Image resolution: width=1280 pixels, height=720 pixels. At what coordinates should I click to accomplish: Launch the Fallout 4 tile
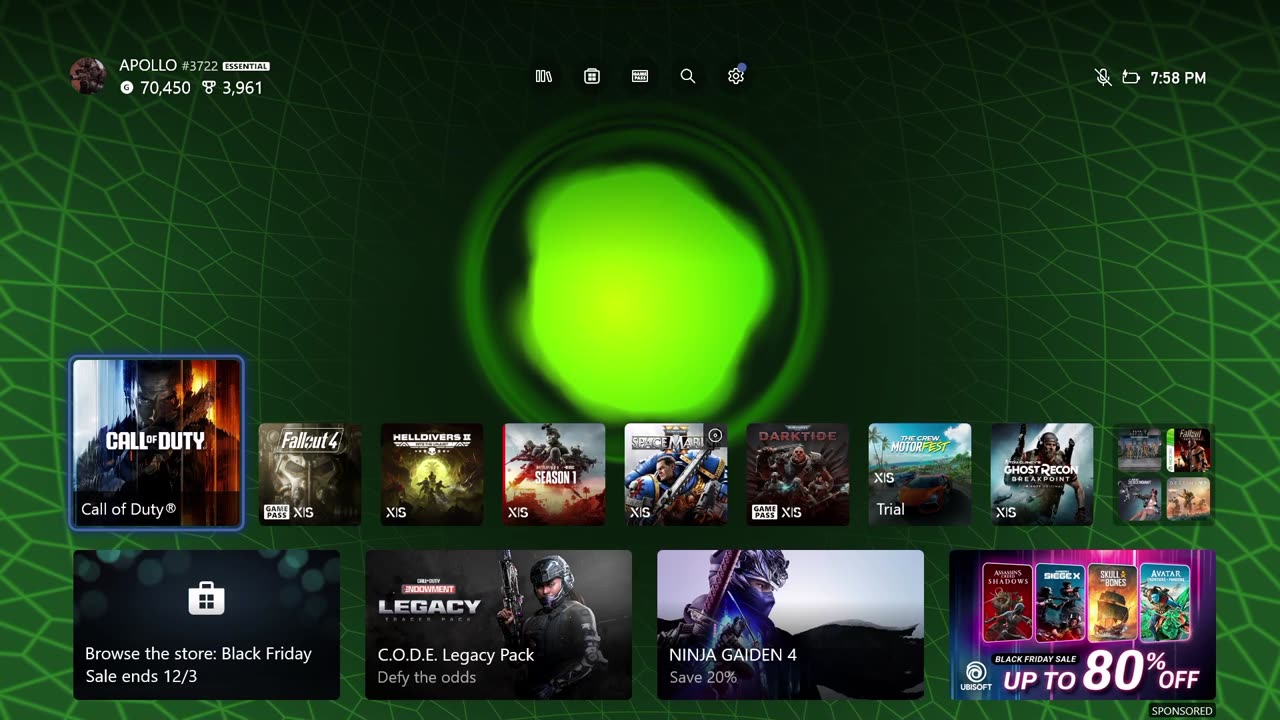click(x=310, y=475)
